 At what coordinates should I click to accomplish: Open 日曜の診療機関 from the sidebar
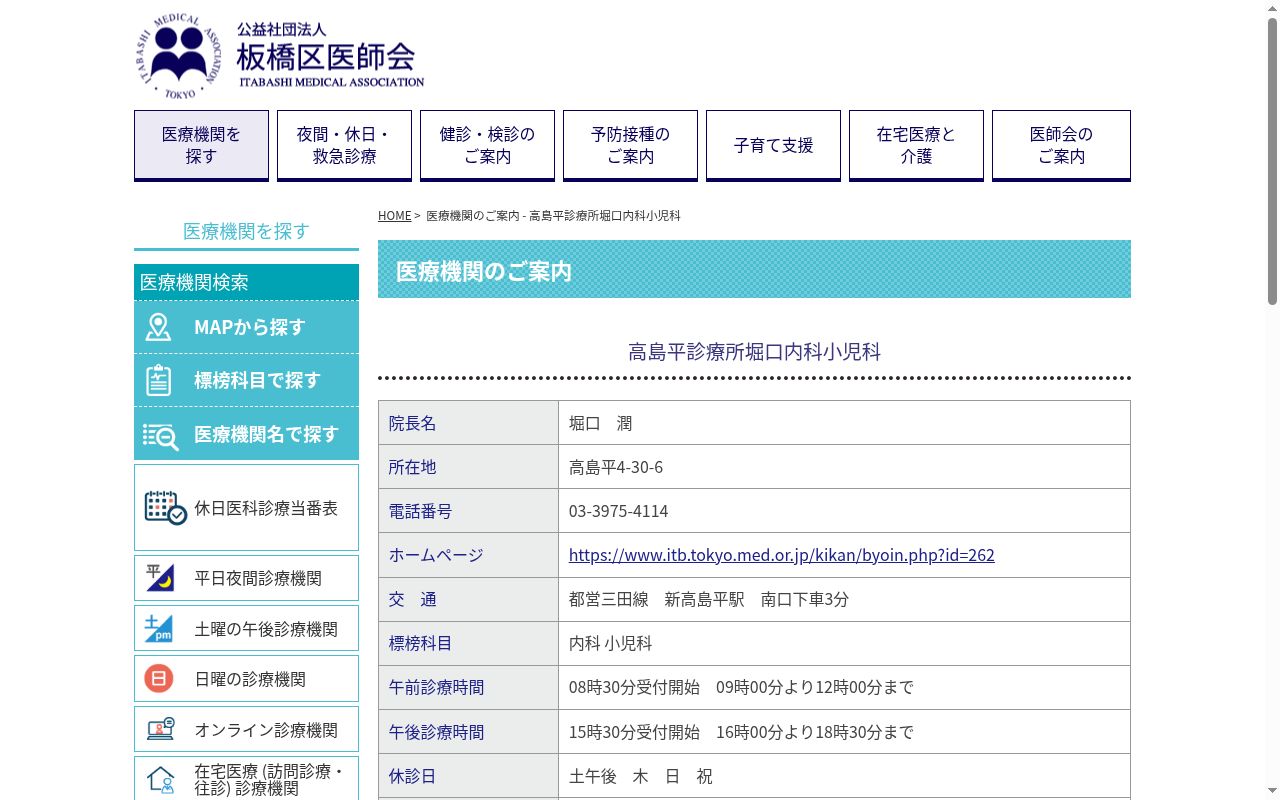(x=246, y=679)
